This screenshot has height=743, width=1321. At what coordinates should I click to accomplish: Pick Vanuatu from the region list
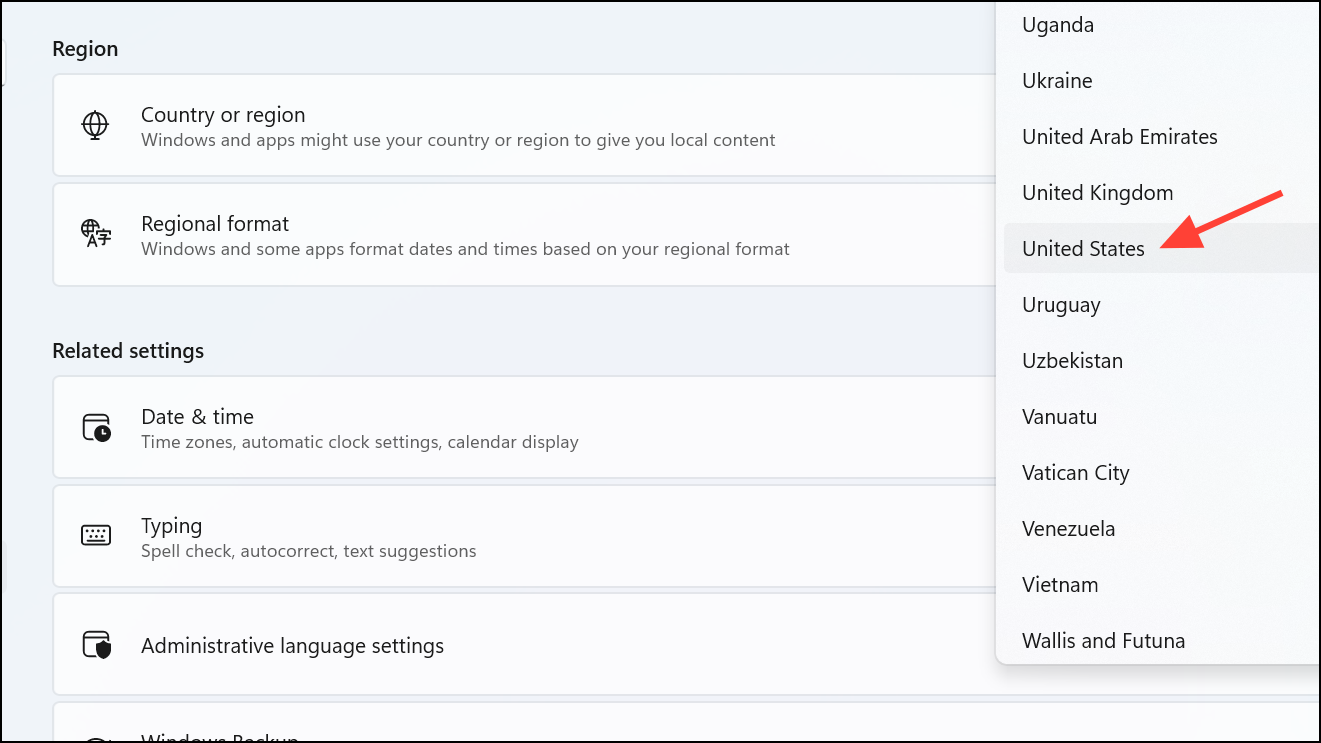pyautogui.click(x=1059, y=417)
